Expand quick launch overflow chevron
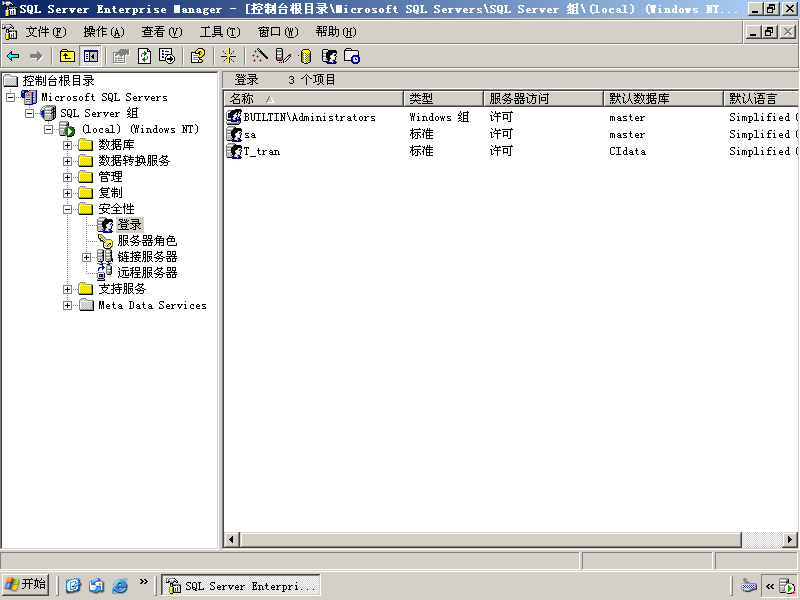The width and height of the screenshot is (800, 600). 143,582
